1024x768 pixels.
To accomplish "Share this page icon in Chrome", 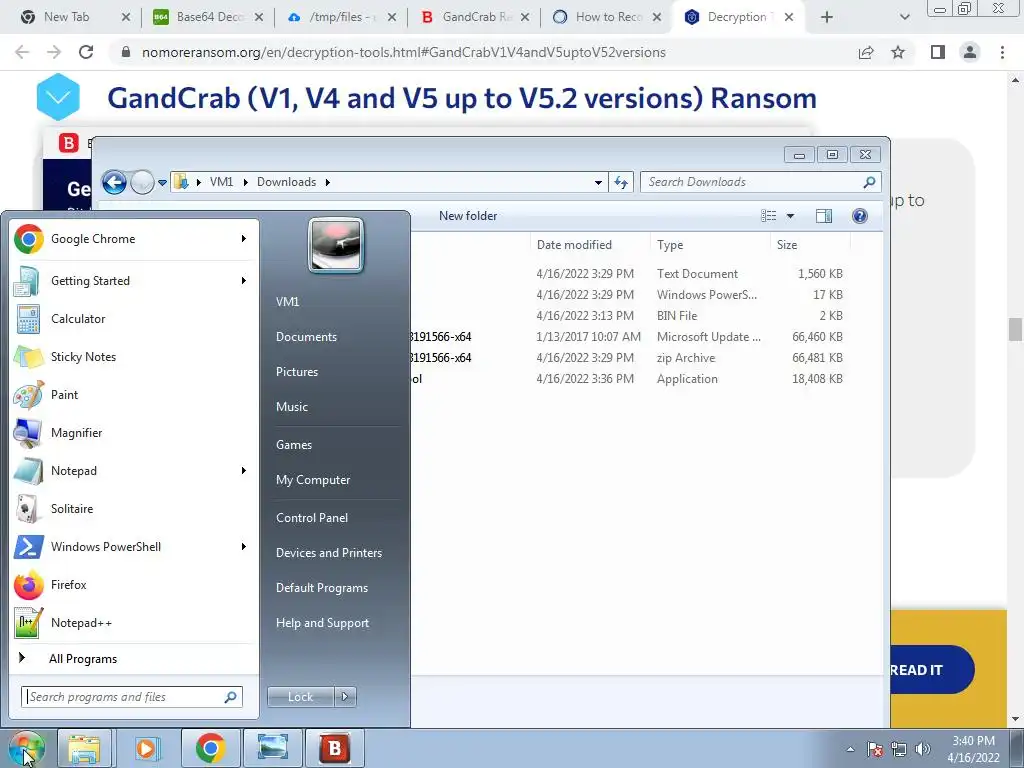I will [866, 52].
